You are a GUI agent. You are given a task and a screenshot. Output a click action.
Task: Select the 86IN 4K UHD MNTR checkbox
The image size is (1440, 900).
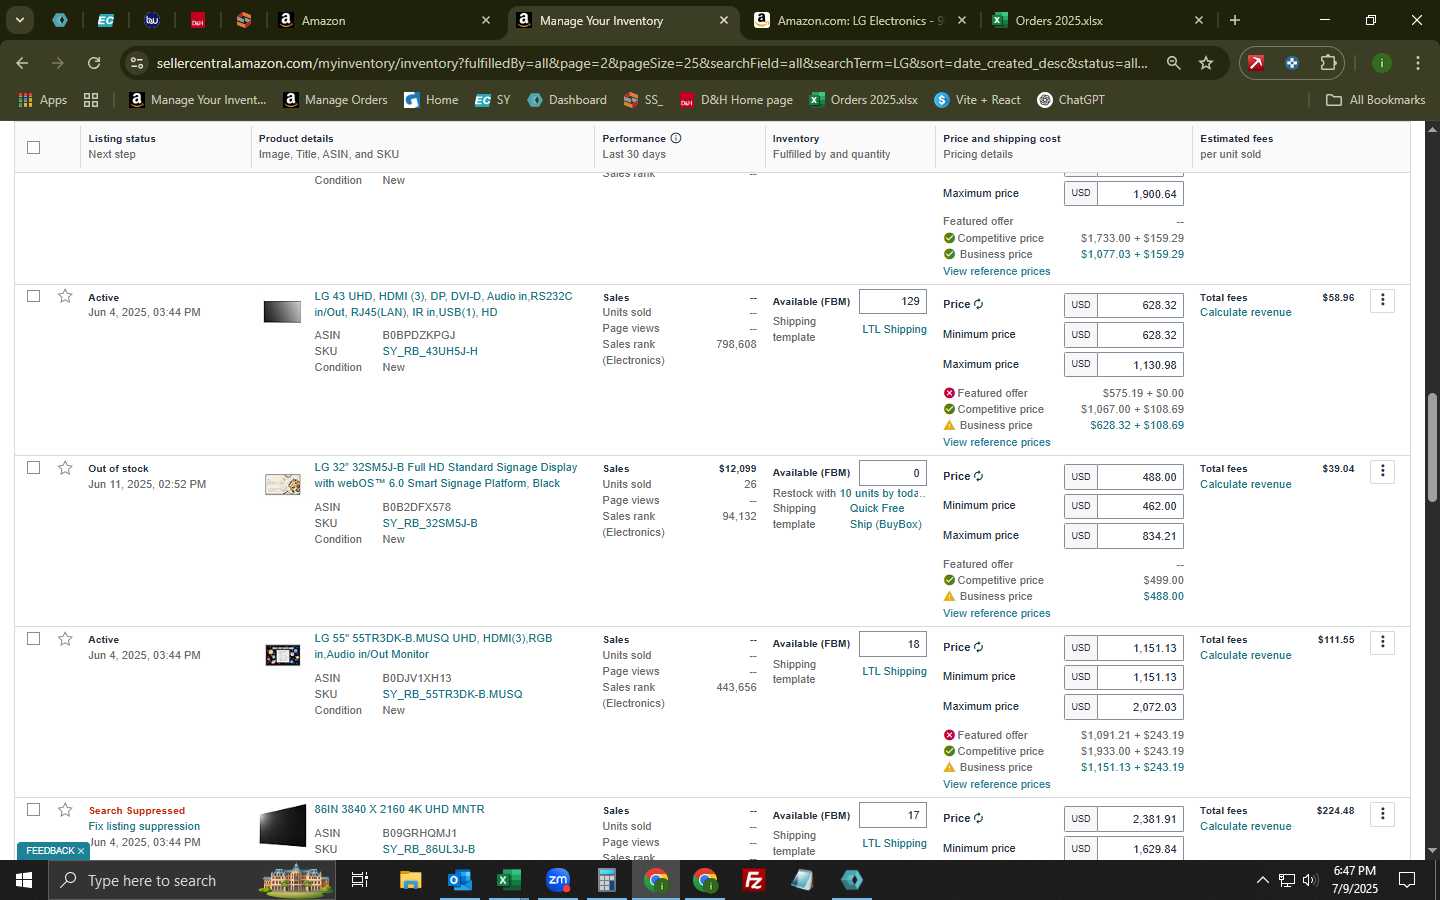pyautogui.click(x=33, y=810)
